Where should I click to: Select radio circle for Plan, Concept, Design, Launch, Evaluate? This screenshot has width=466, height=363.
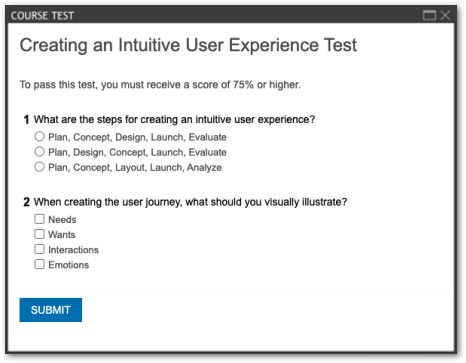coord(39,136)
